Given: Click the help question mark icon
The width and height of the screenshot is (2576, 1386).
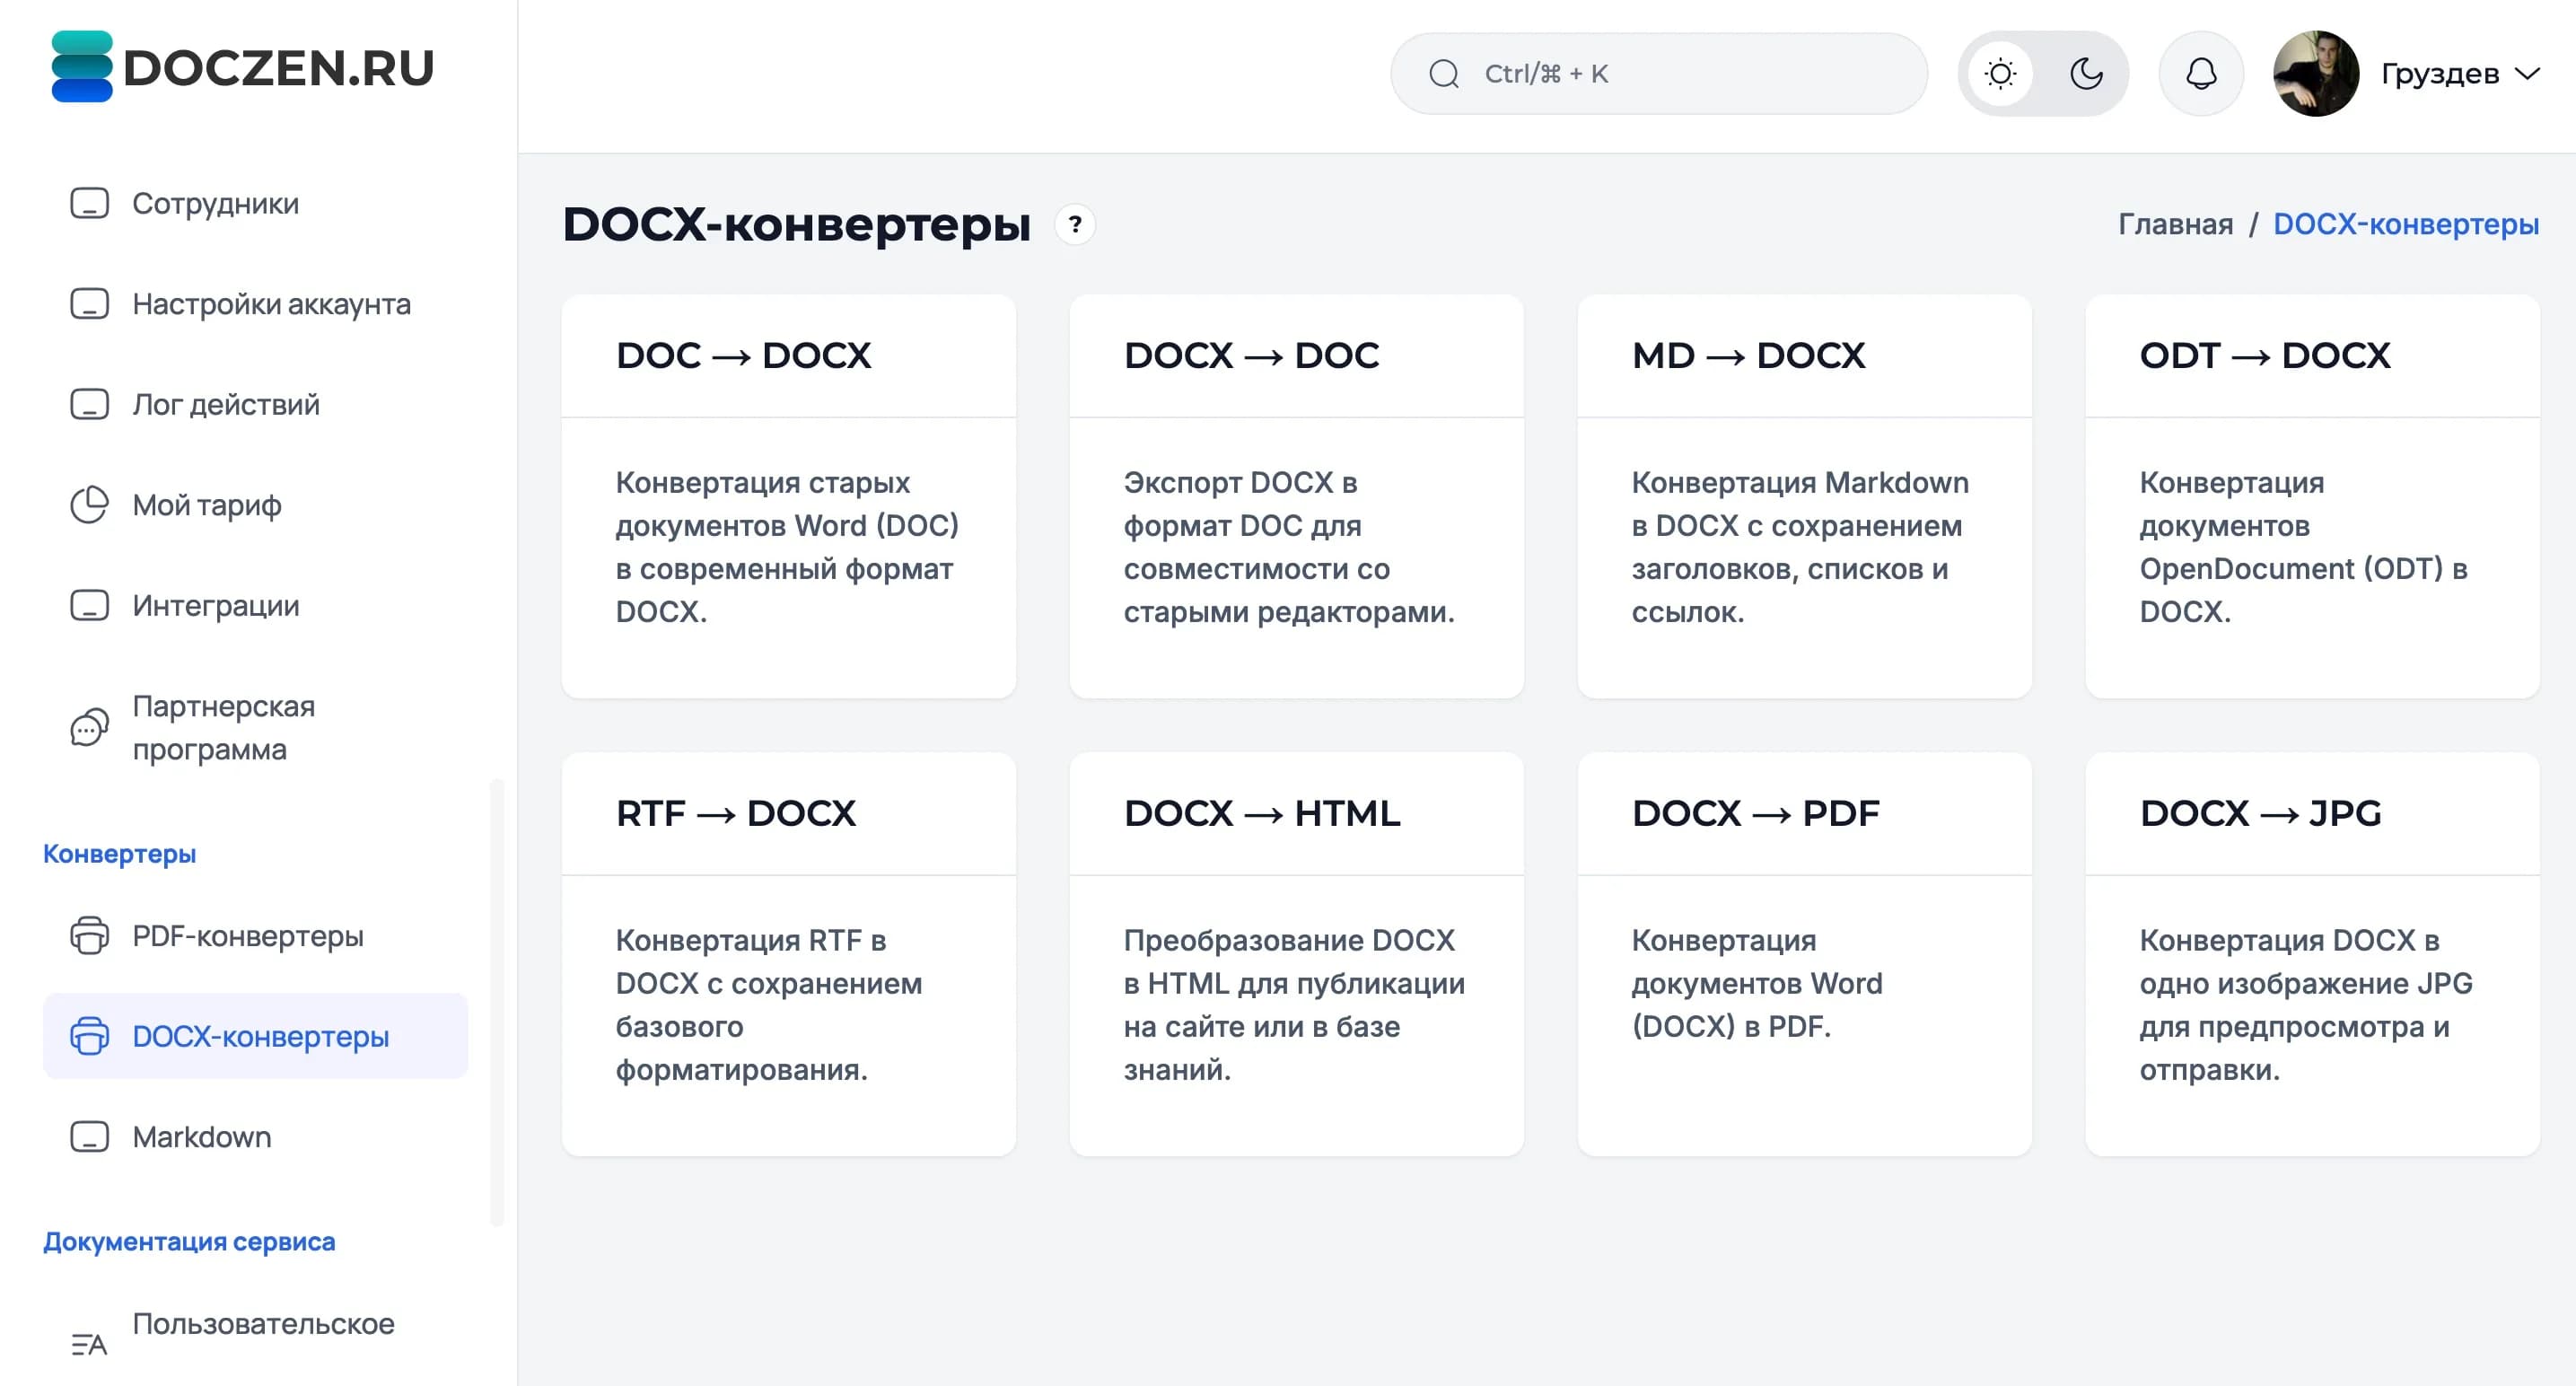Looking at the screenshot, I should pyautogui.click(x=1075, y=224).
